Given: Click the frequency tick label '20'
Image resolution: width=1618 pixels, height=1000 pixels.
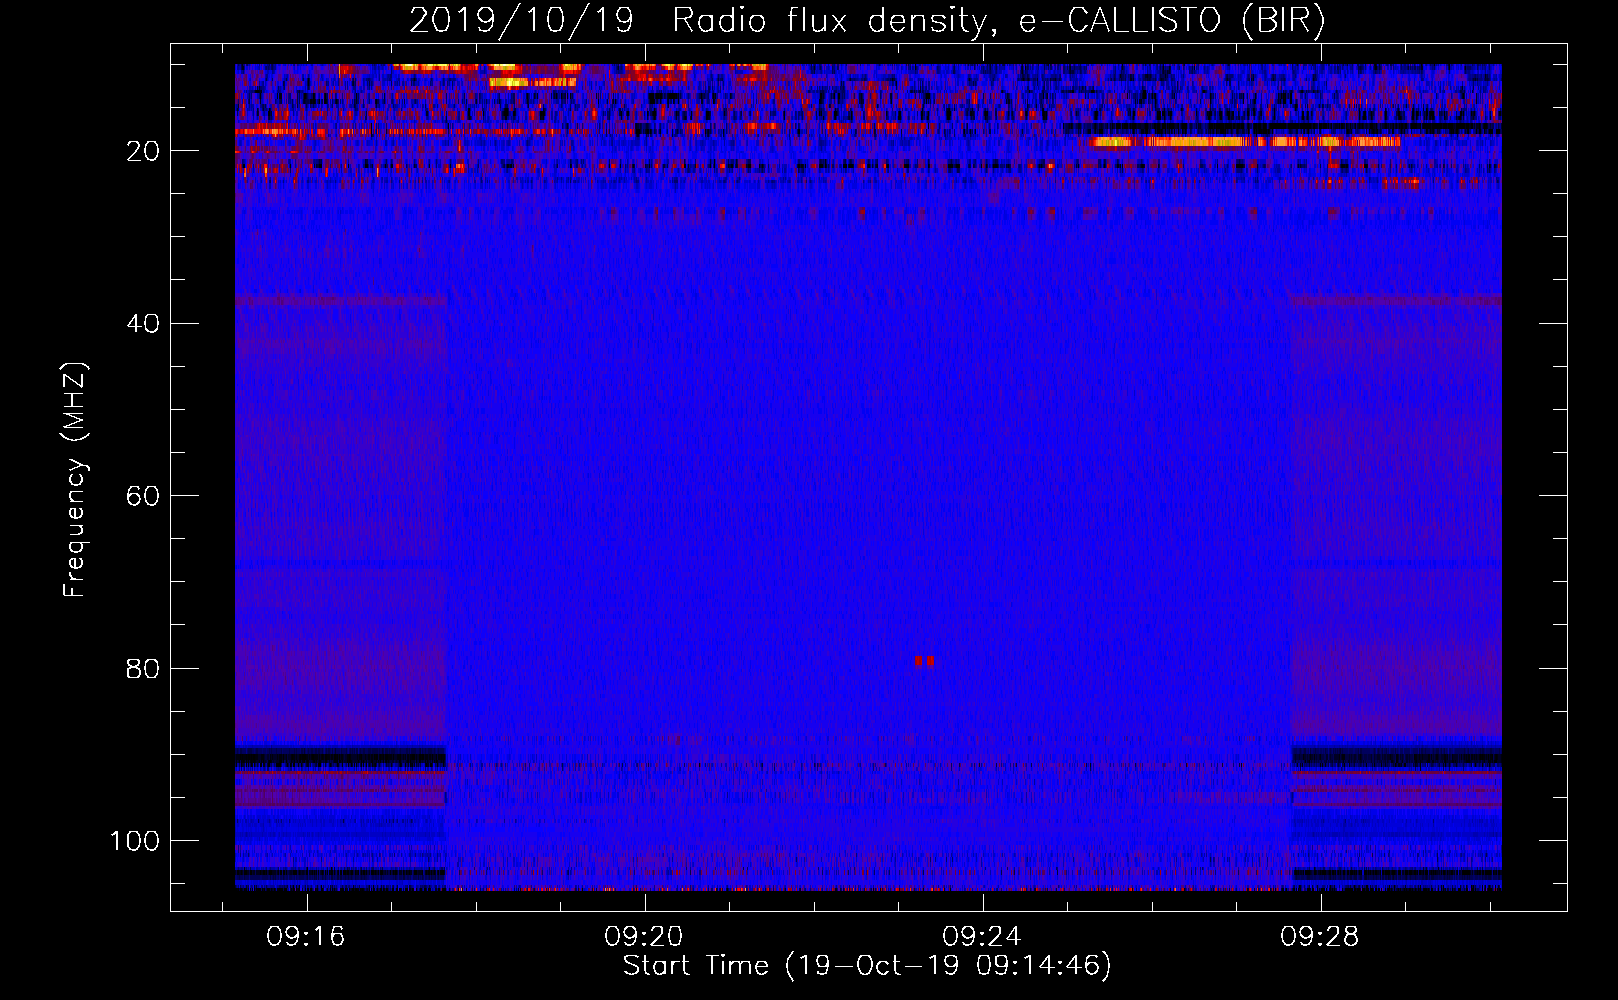Looking at the screenshot, I should click(x=144, y=151).
